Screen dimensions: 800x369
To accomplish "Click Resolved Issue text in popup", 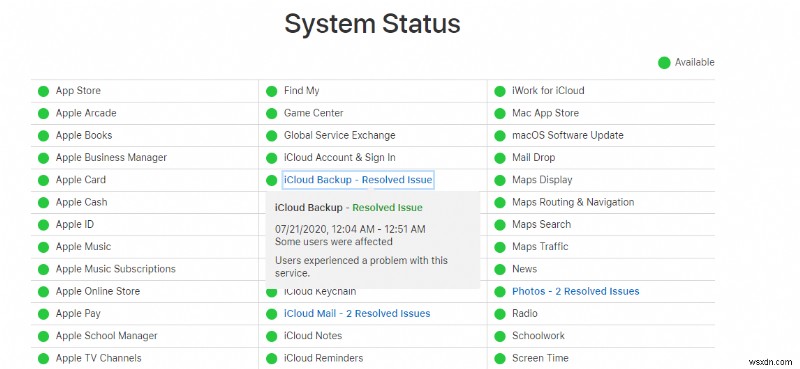I will click(x=387, y=208).
